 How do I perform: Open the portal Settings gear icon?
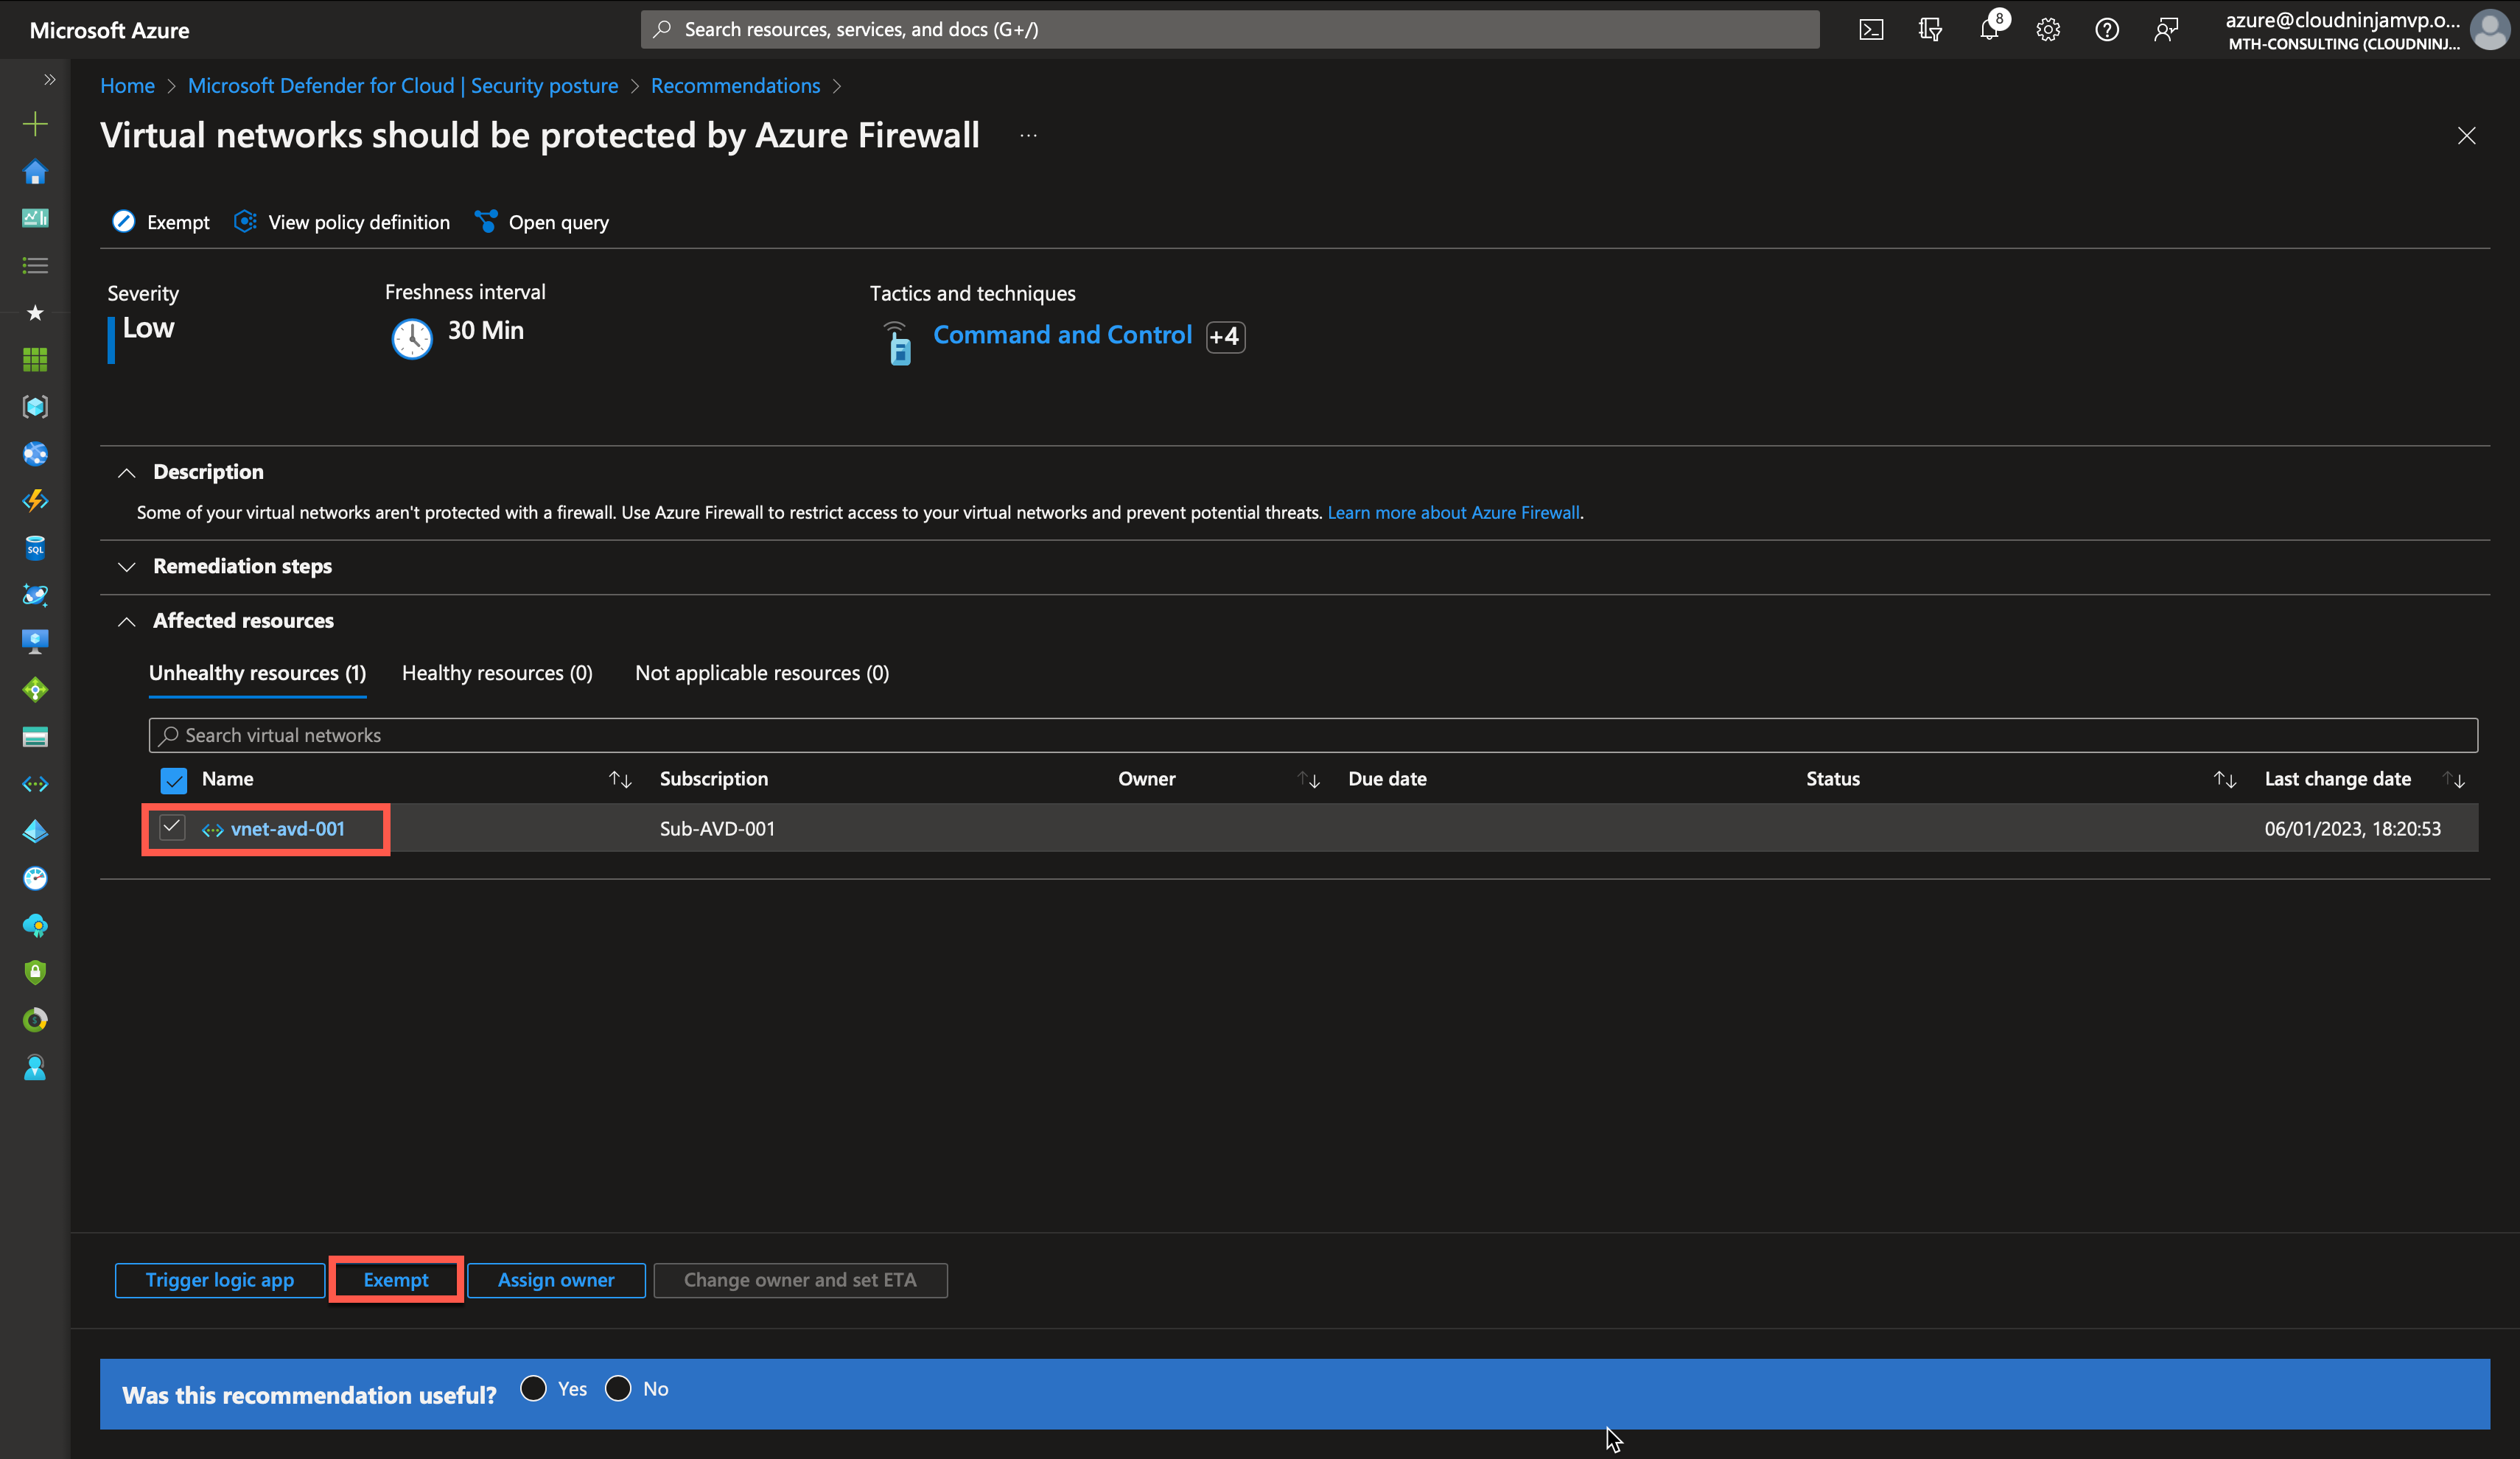click(x=2048, y=30)
